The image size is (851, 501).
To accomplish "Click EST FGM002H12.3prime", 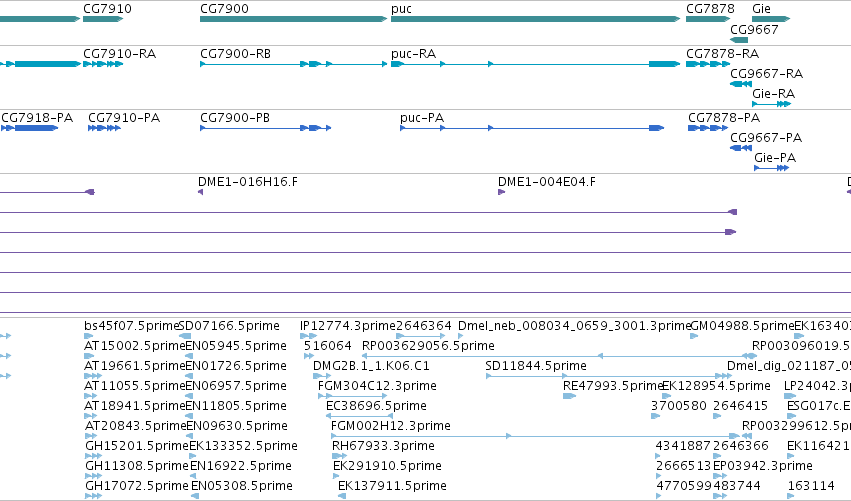I will [x=391, y=426].
